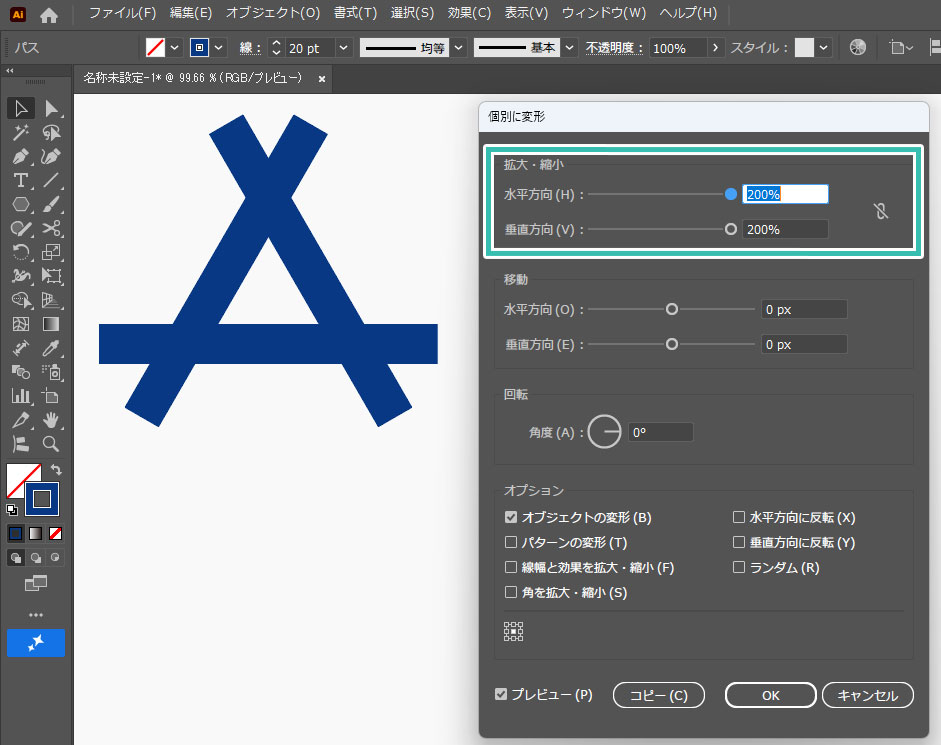Toggle the constrain proportions link icon
Image resolution: width=941 pixels, height=745 pixels.
tap(880, 211)
